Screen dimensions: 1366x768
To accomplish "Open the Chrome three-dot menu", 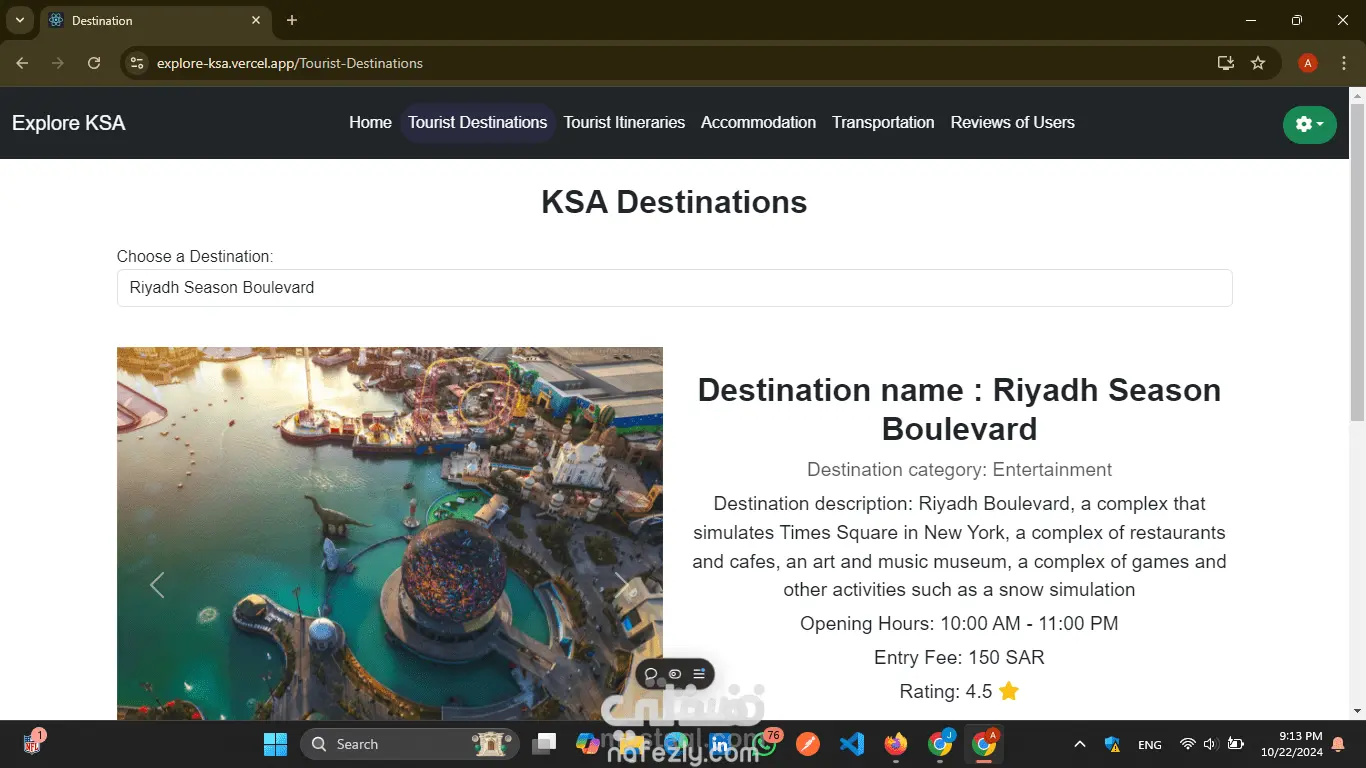I will (1343, 63).
